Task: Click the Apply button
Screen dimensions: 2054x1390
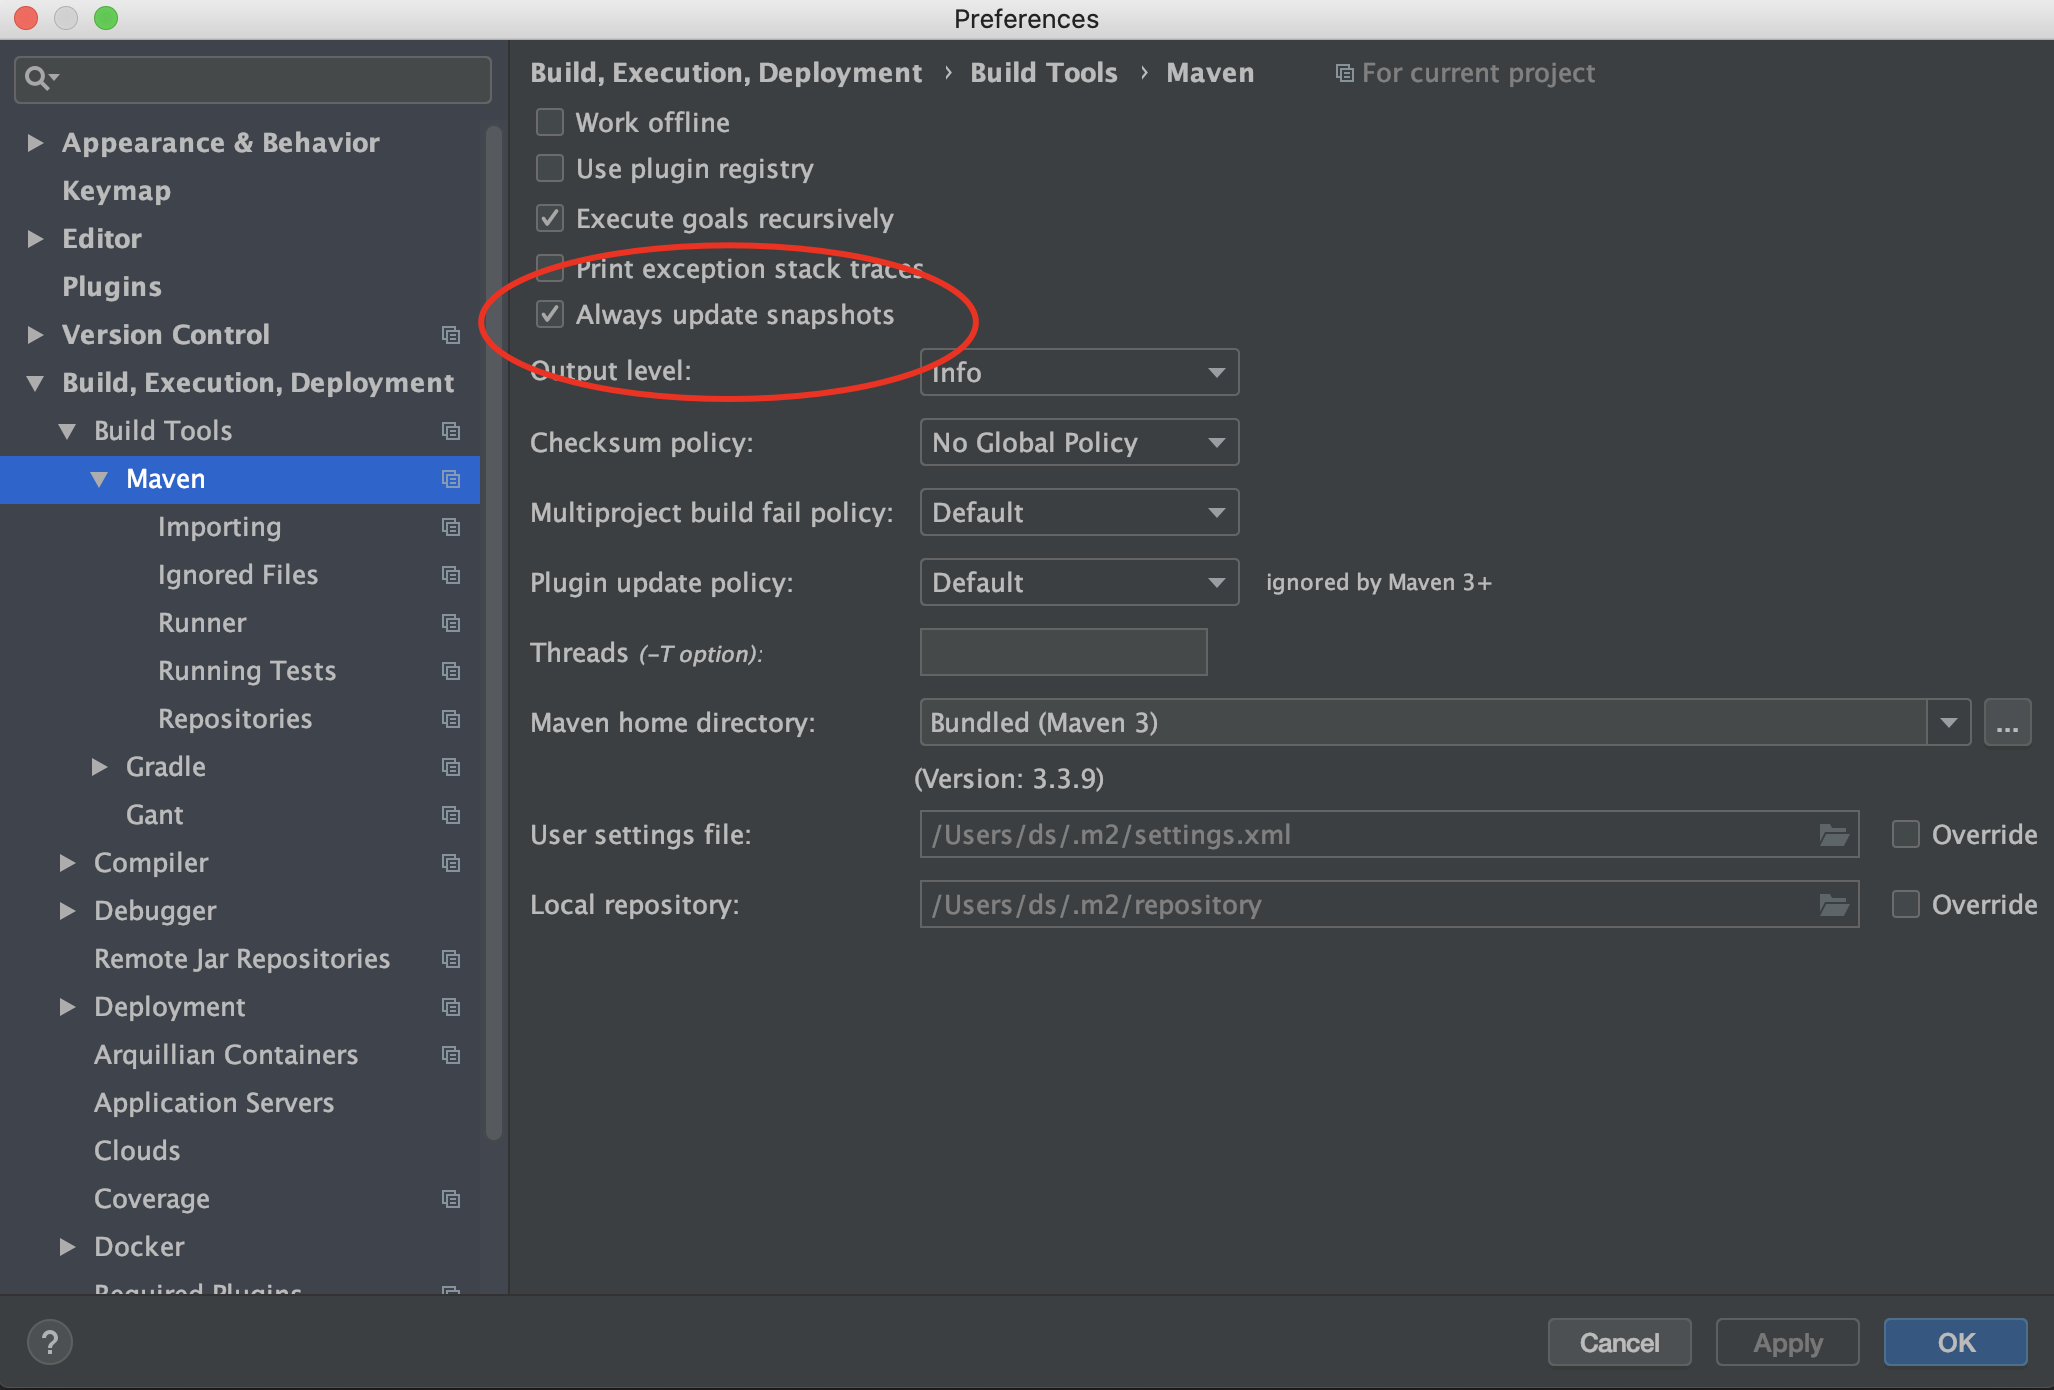Action: point(1786,1342)
